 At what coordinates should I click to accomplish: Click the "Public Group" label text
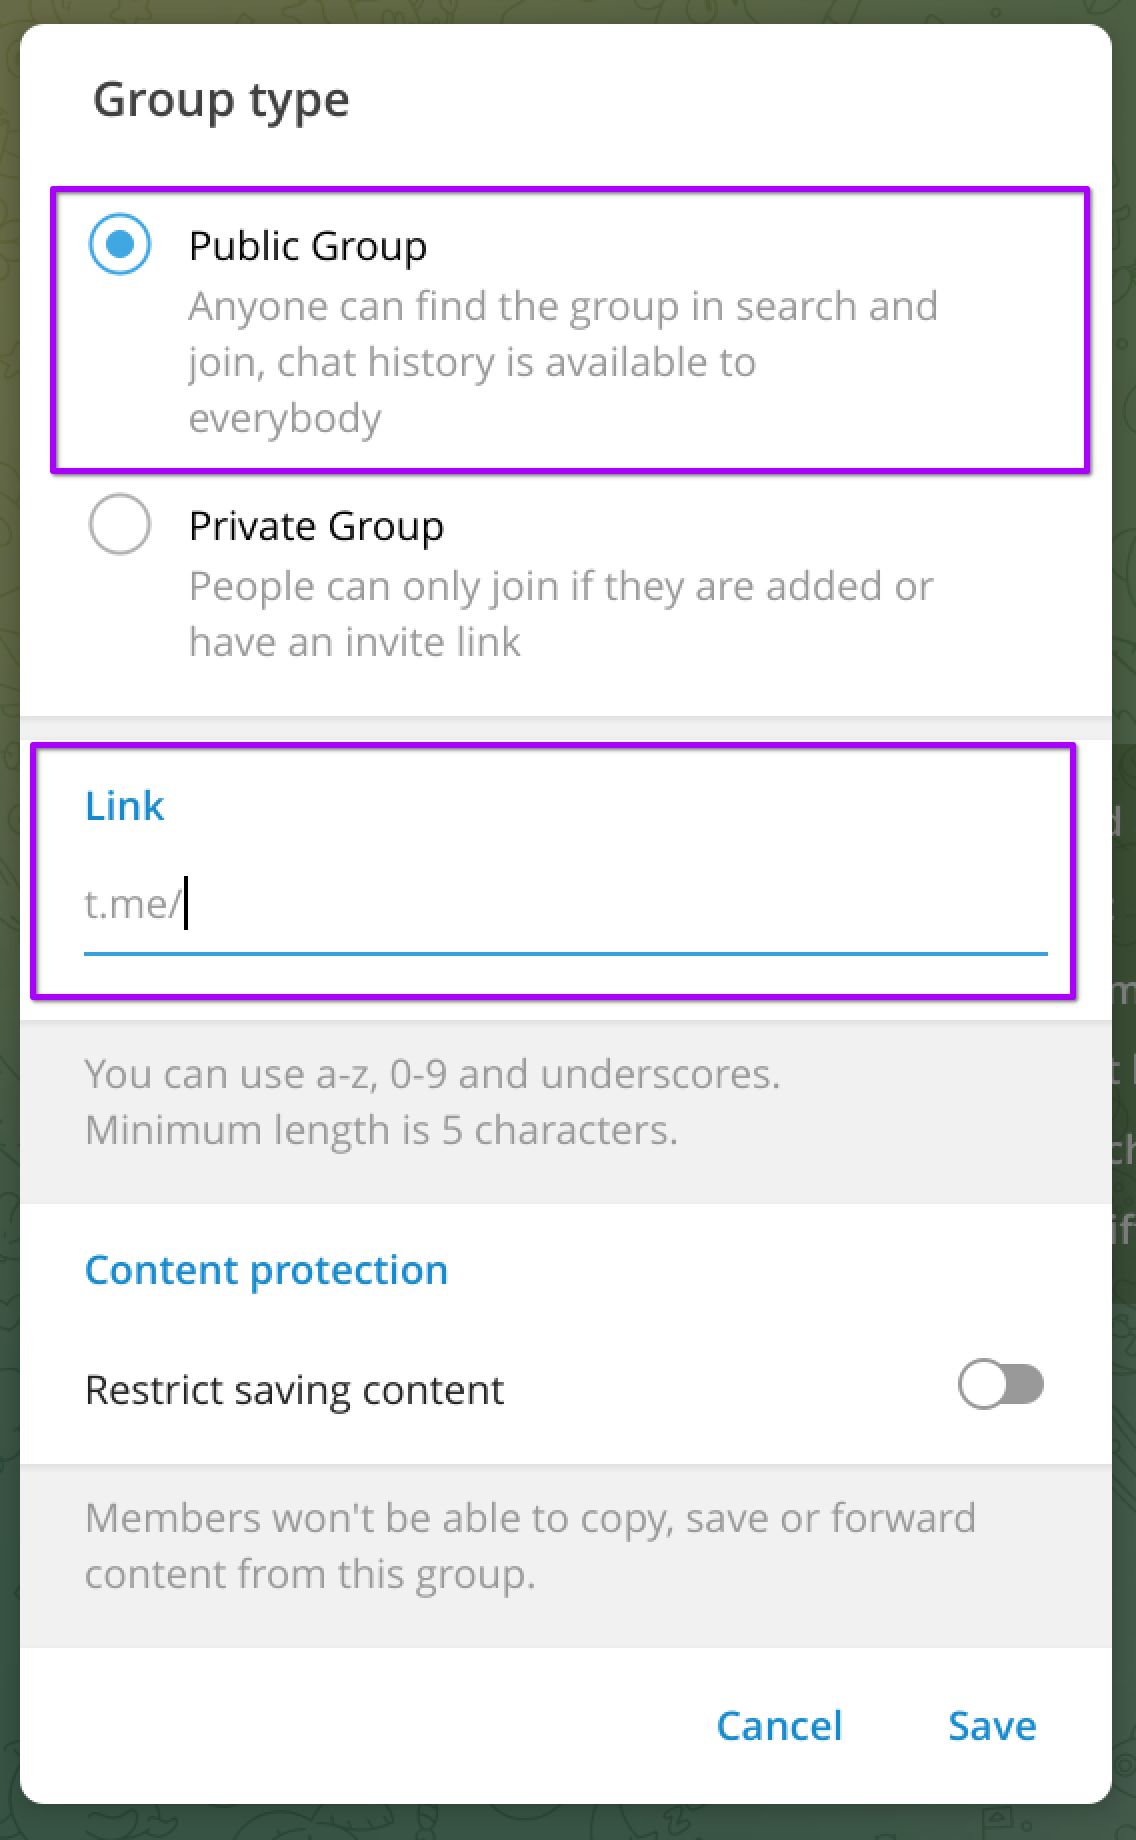click(x=308, y=246)
